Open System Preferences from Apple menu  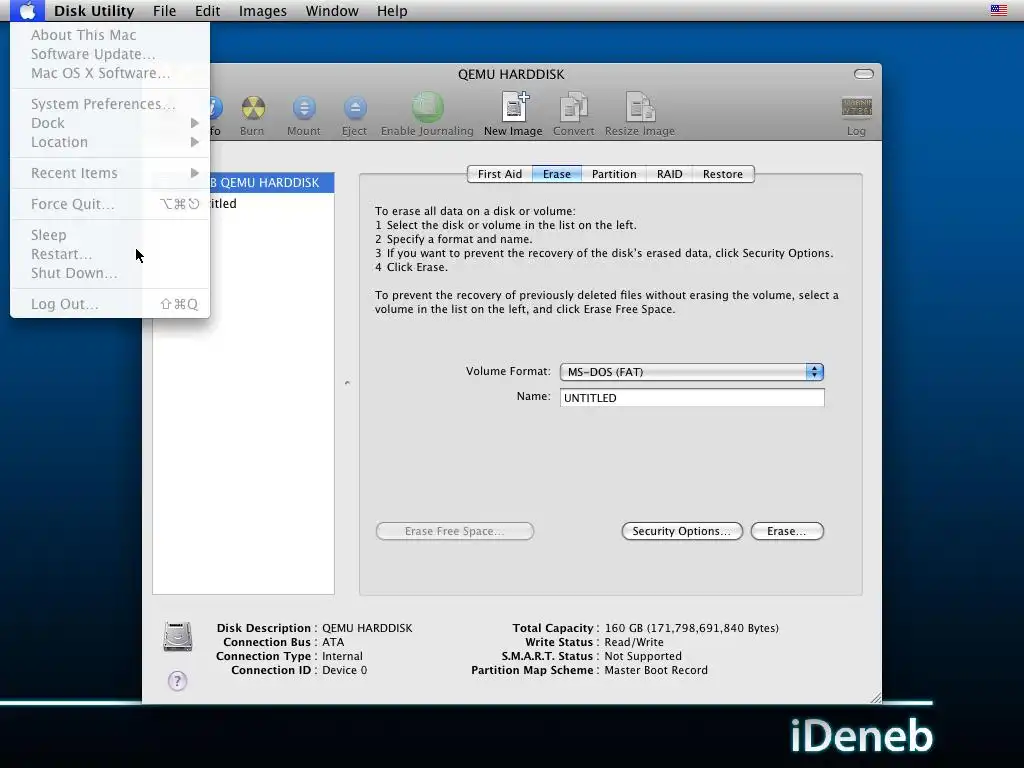(x=110, y=104)
